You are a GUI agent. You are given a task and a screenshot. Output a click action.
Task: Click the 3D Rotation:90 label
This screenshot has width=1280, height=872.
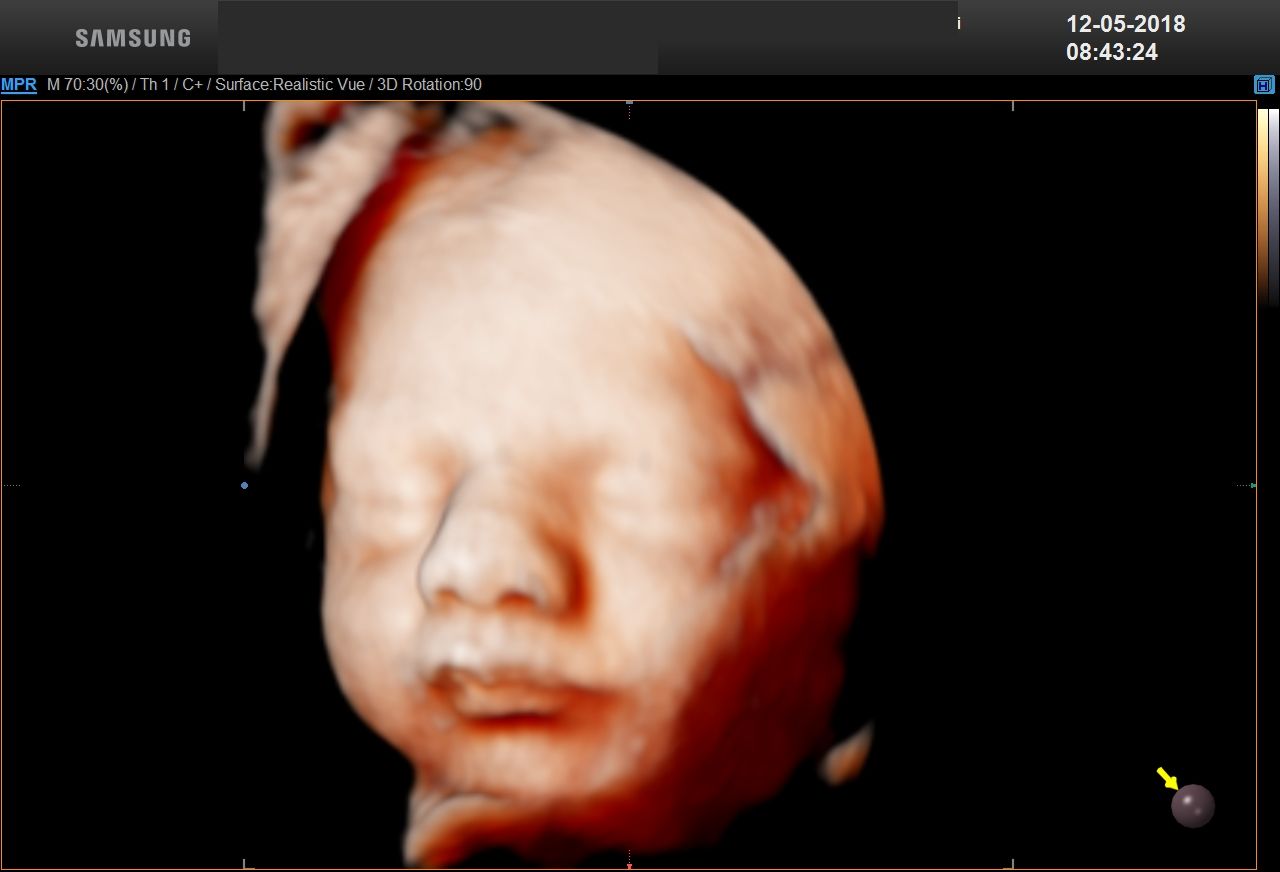coord(428,85)
